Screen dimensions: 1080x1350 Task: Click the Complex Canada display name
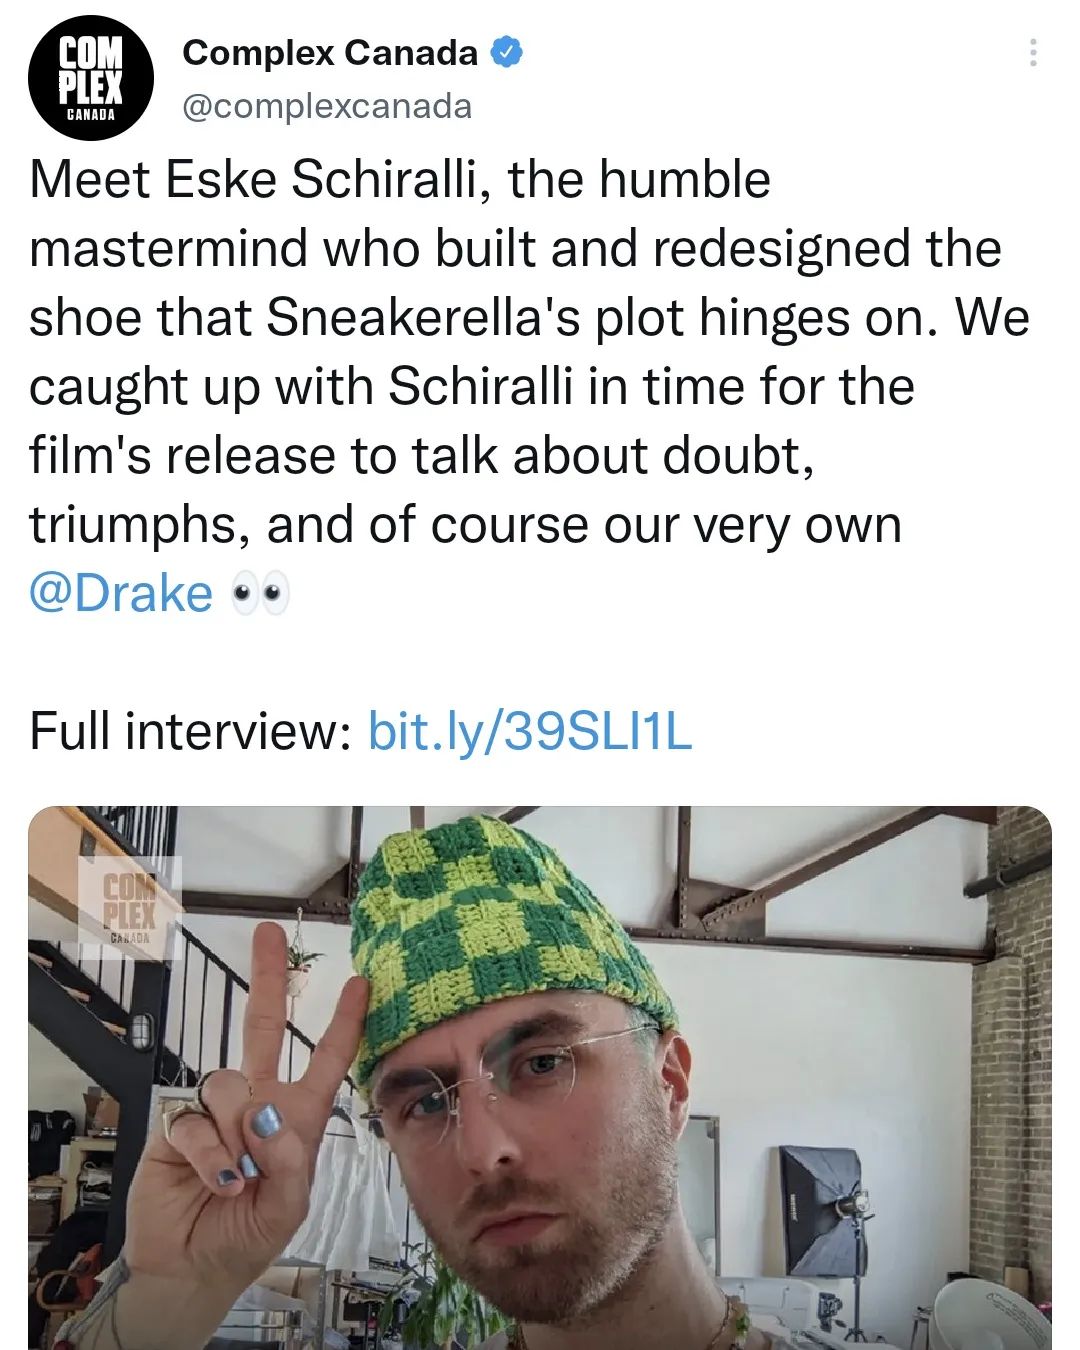330,53
